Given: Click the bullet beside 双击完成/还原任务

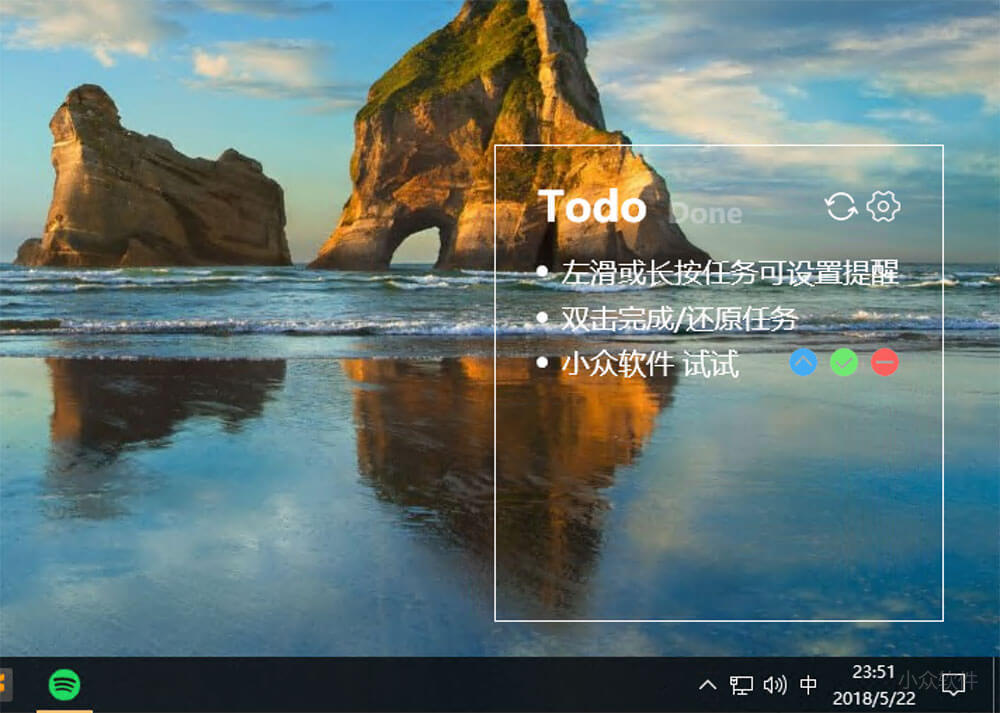Looking at the screenshot, I should coord(542,318).
